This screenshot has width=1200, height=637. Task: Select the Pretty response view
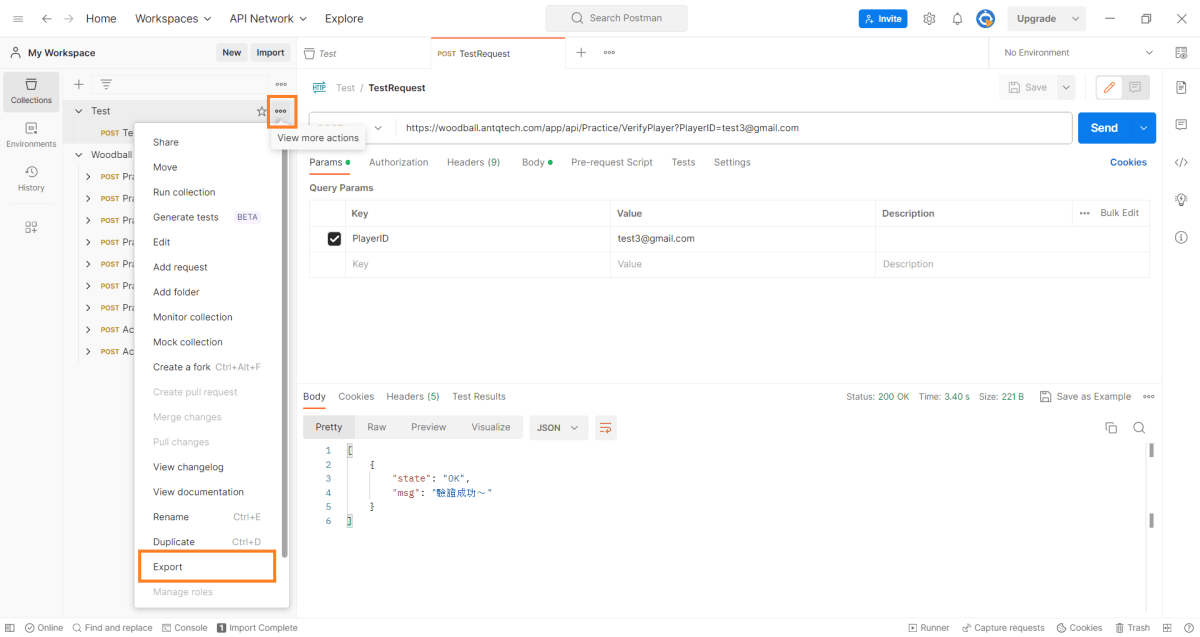(329, 427)
